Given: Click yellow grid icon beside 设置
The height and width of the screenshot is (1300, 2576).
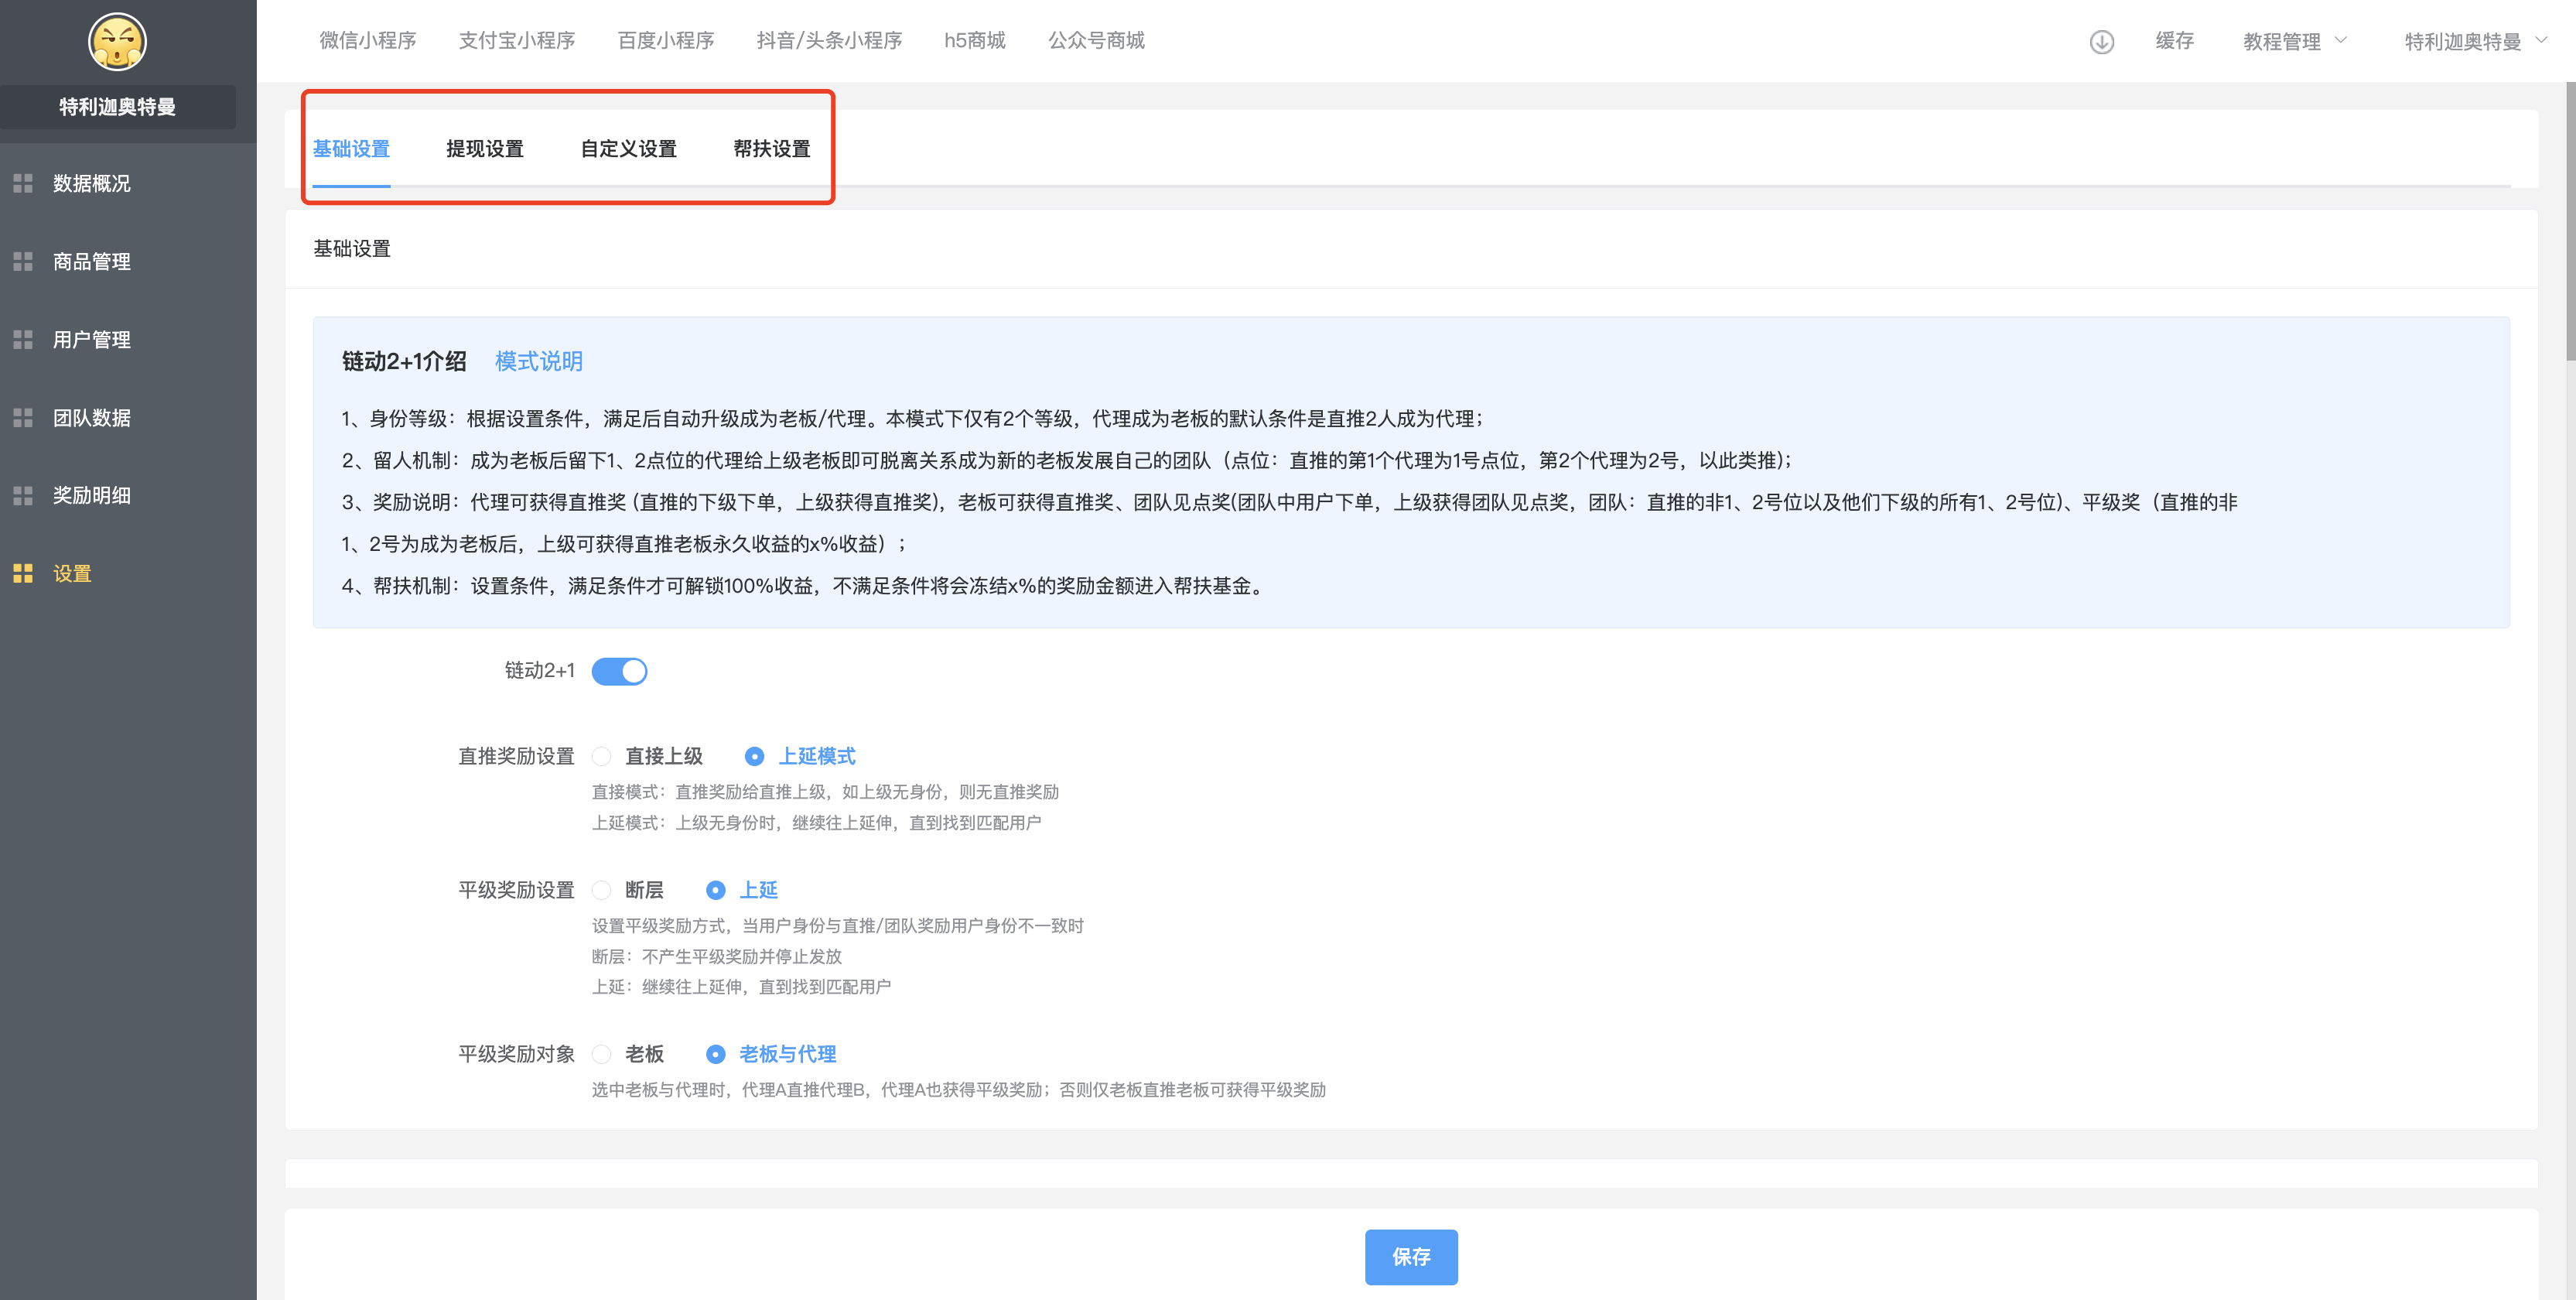Looking at the screenshot, I should tap(23, 574).
